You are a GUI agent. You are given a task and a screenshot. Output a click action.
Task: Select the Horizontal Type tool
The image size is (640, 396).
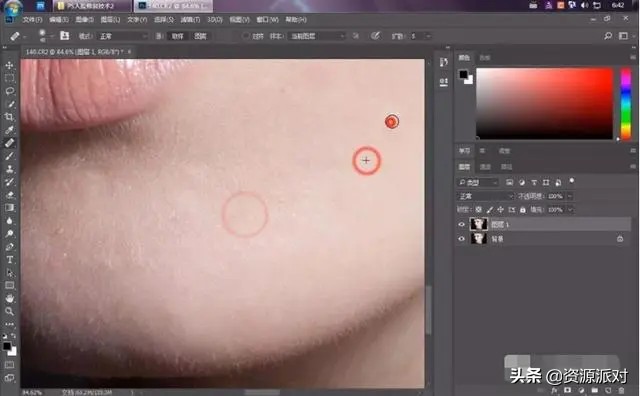click(9, 260)
